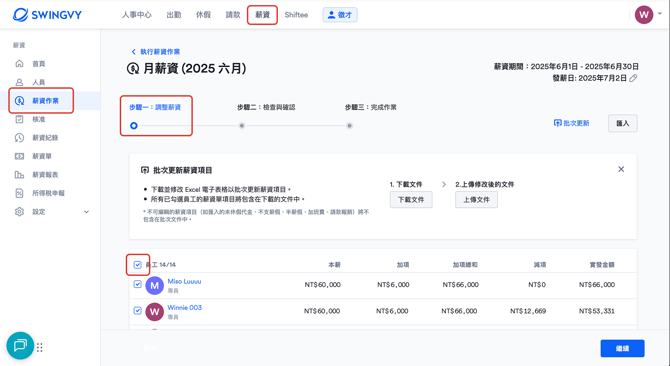
Task: Click the drag handle dots beside chat
Action: pos(40,348)
